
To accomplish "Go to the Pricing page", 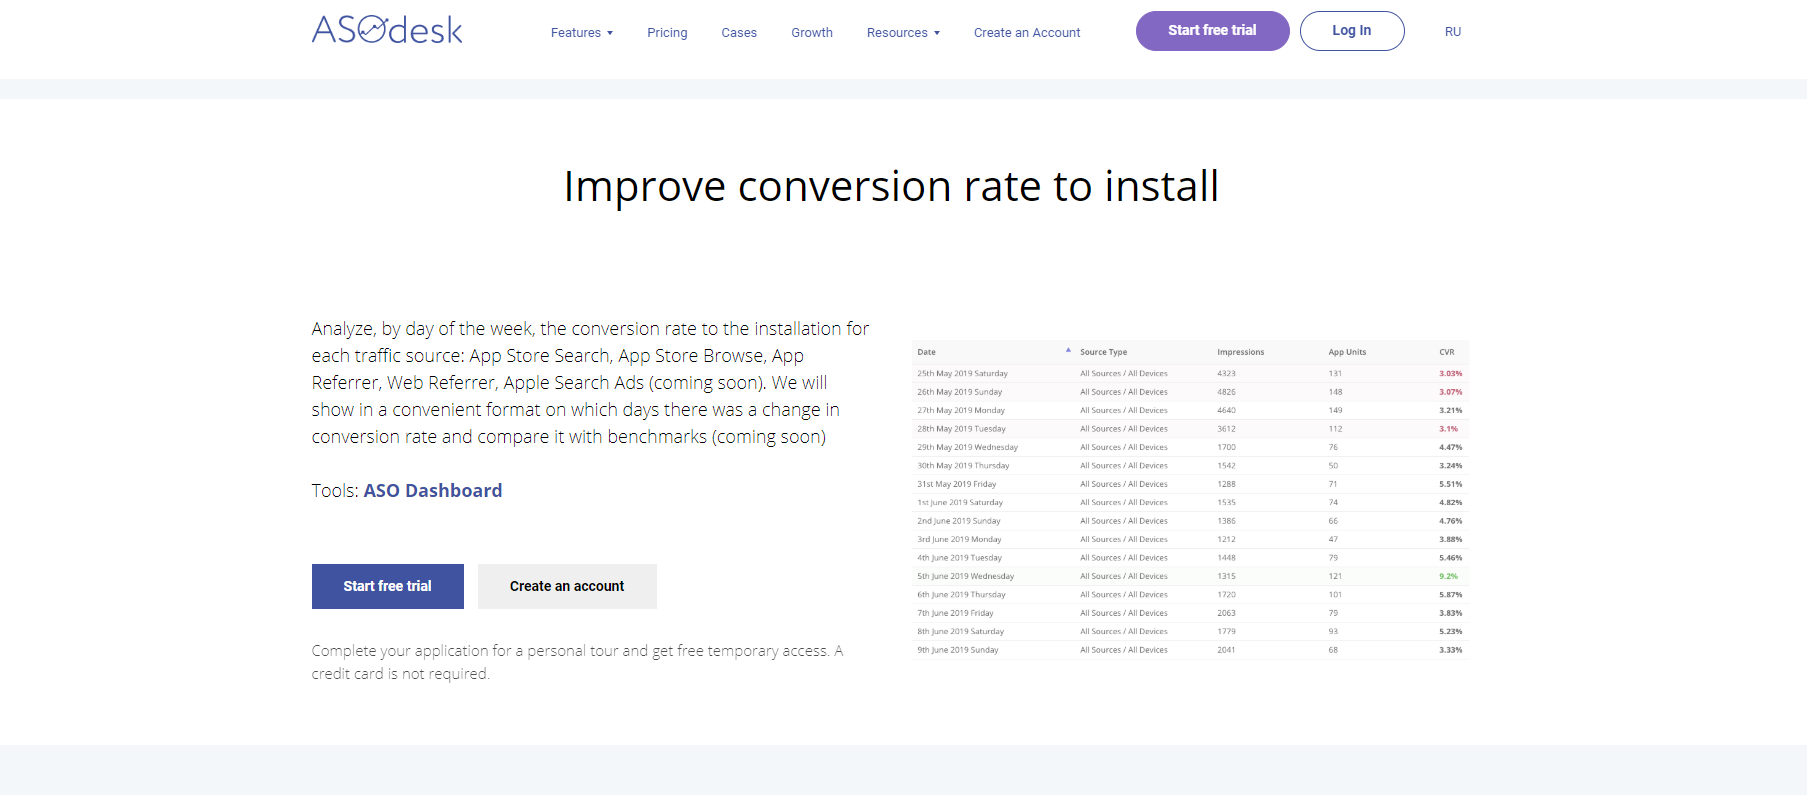I will pos(667,33).
